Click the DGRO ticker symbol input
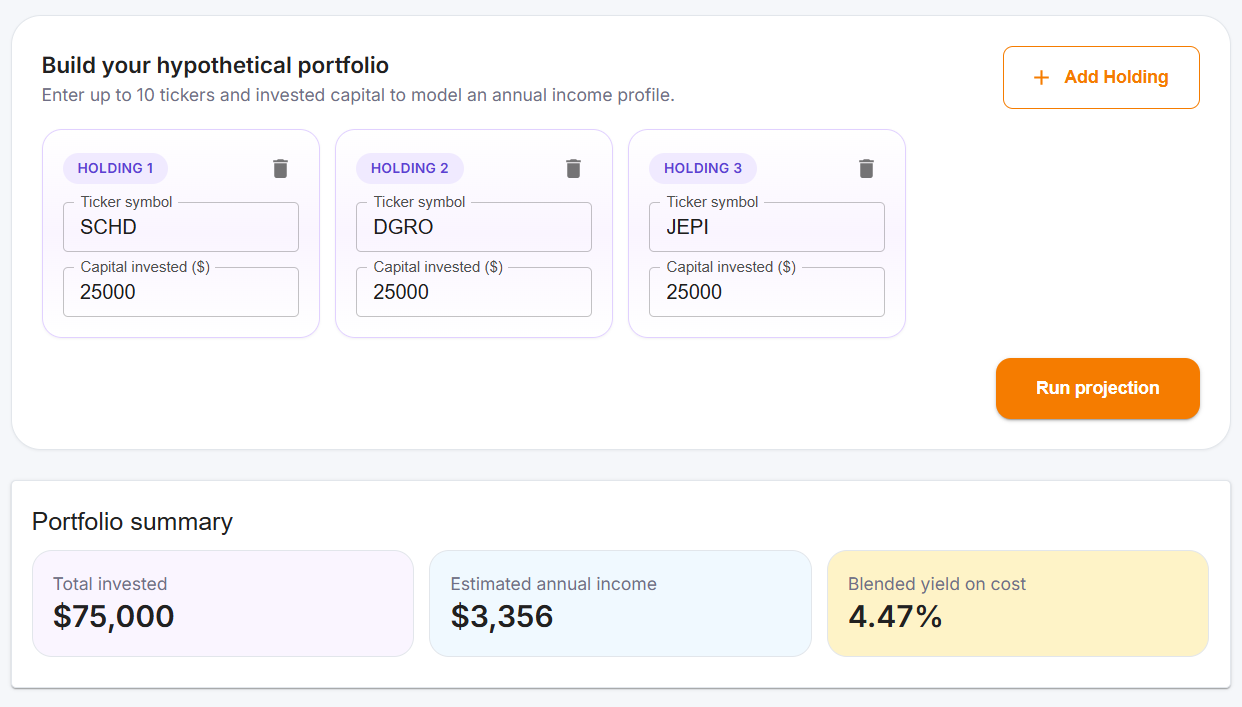Screen dimensions: 1242x707 click(473, 227)
